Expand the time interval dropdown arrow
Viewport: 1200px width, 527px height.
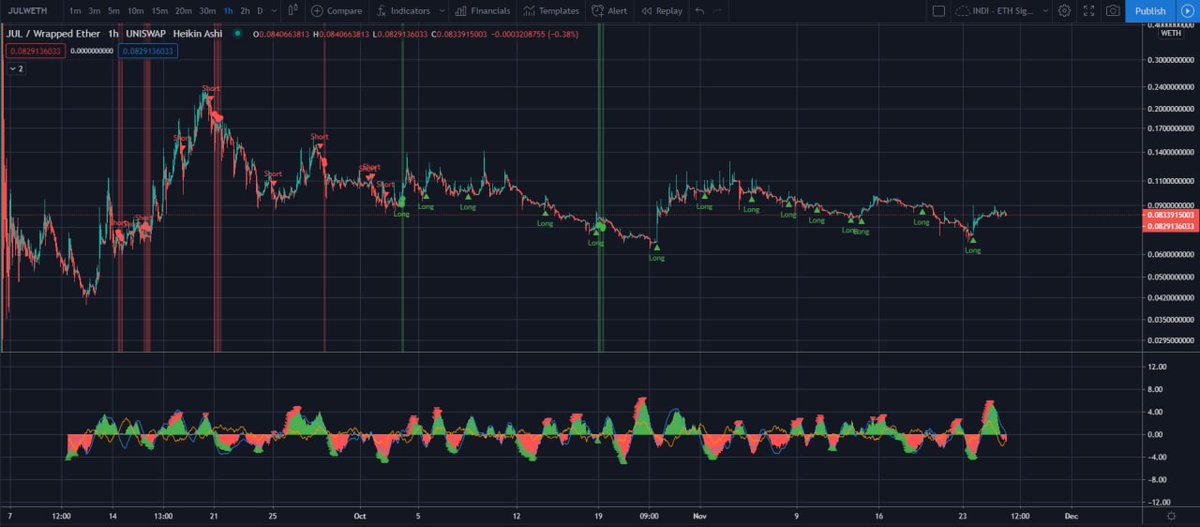click(x=274, y=11)
